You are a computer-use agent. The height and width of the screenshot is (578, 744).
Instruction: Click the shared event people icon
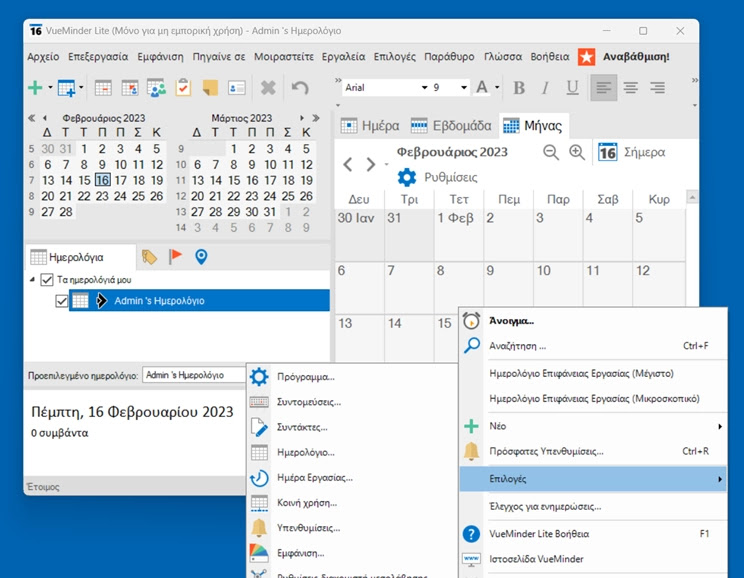[x=157, y=88]
